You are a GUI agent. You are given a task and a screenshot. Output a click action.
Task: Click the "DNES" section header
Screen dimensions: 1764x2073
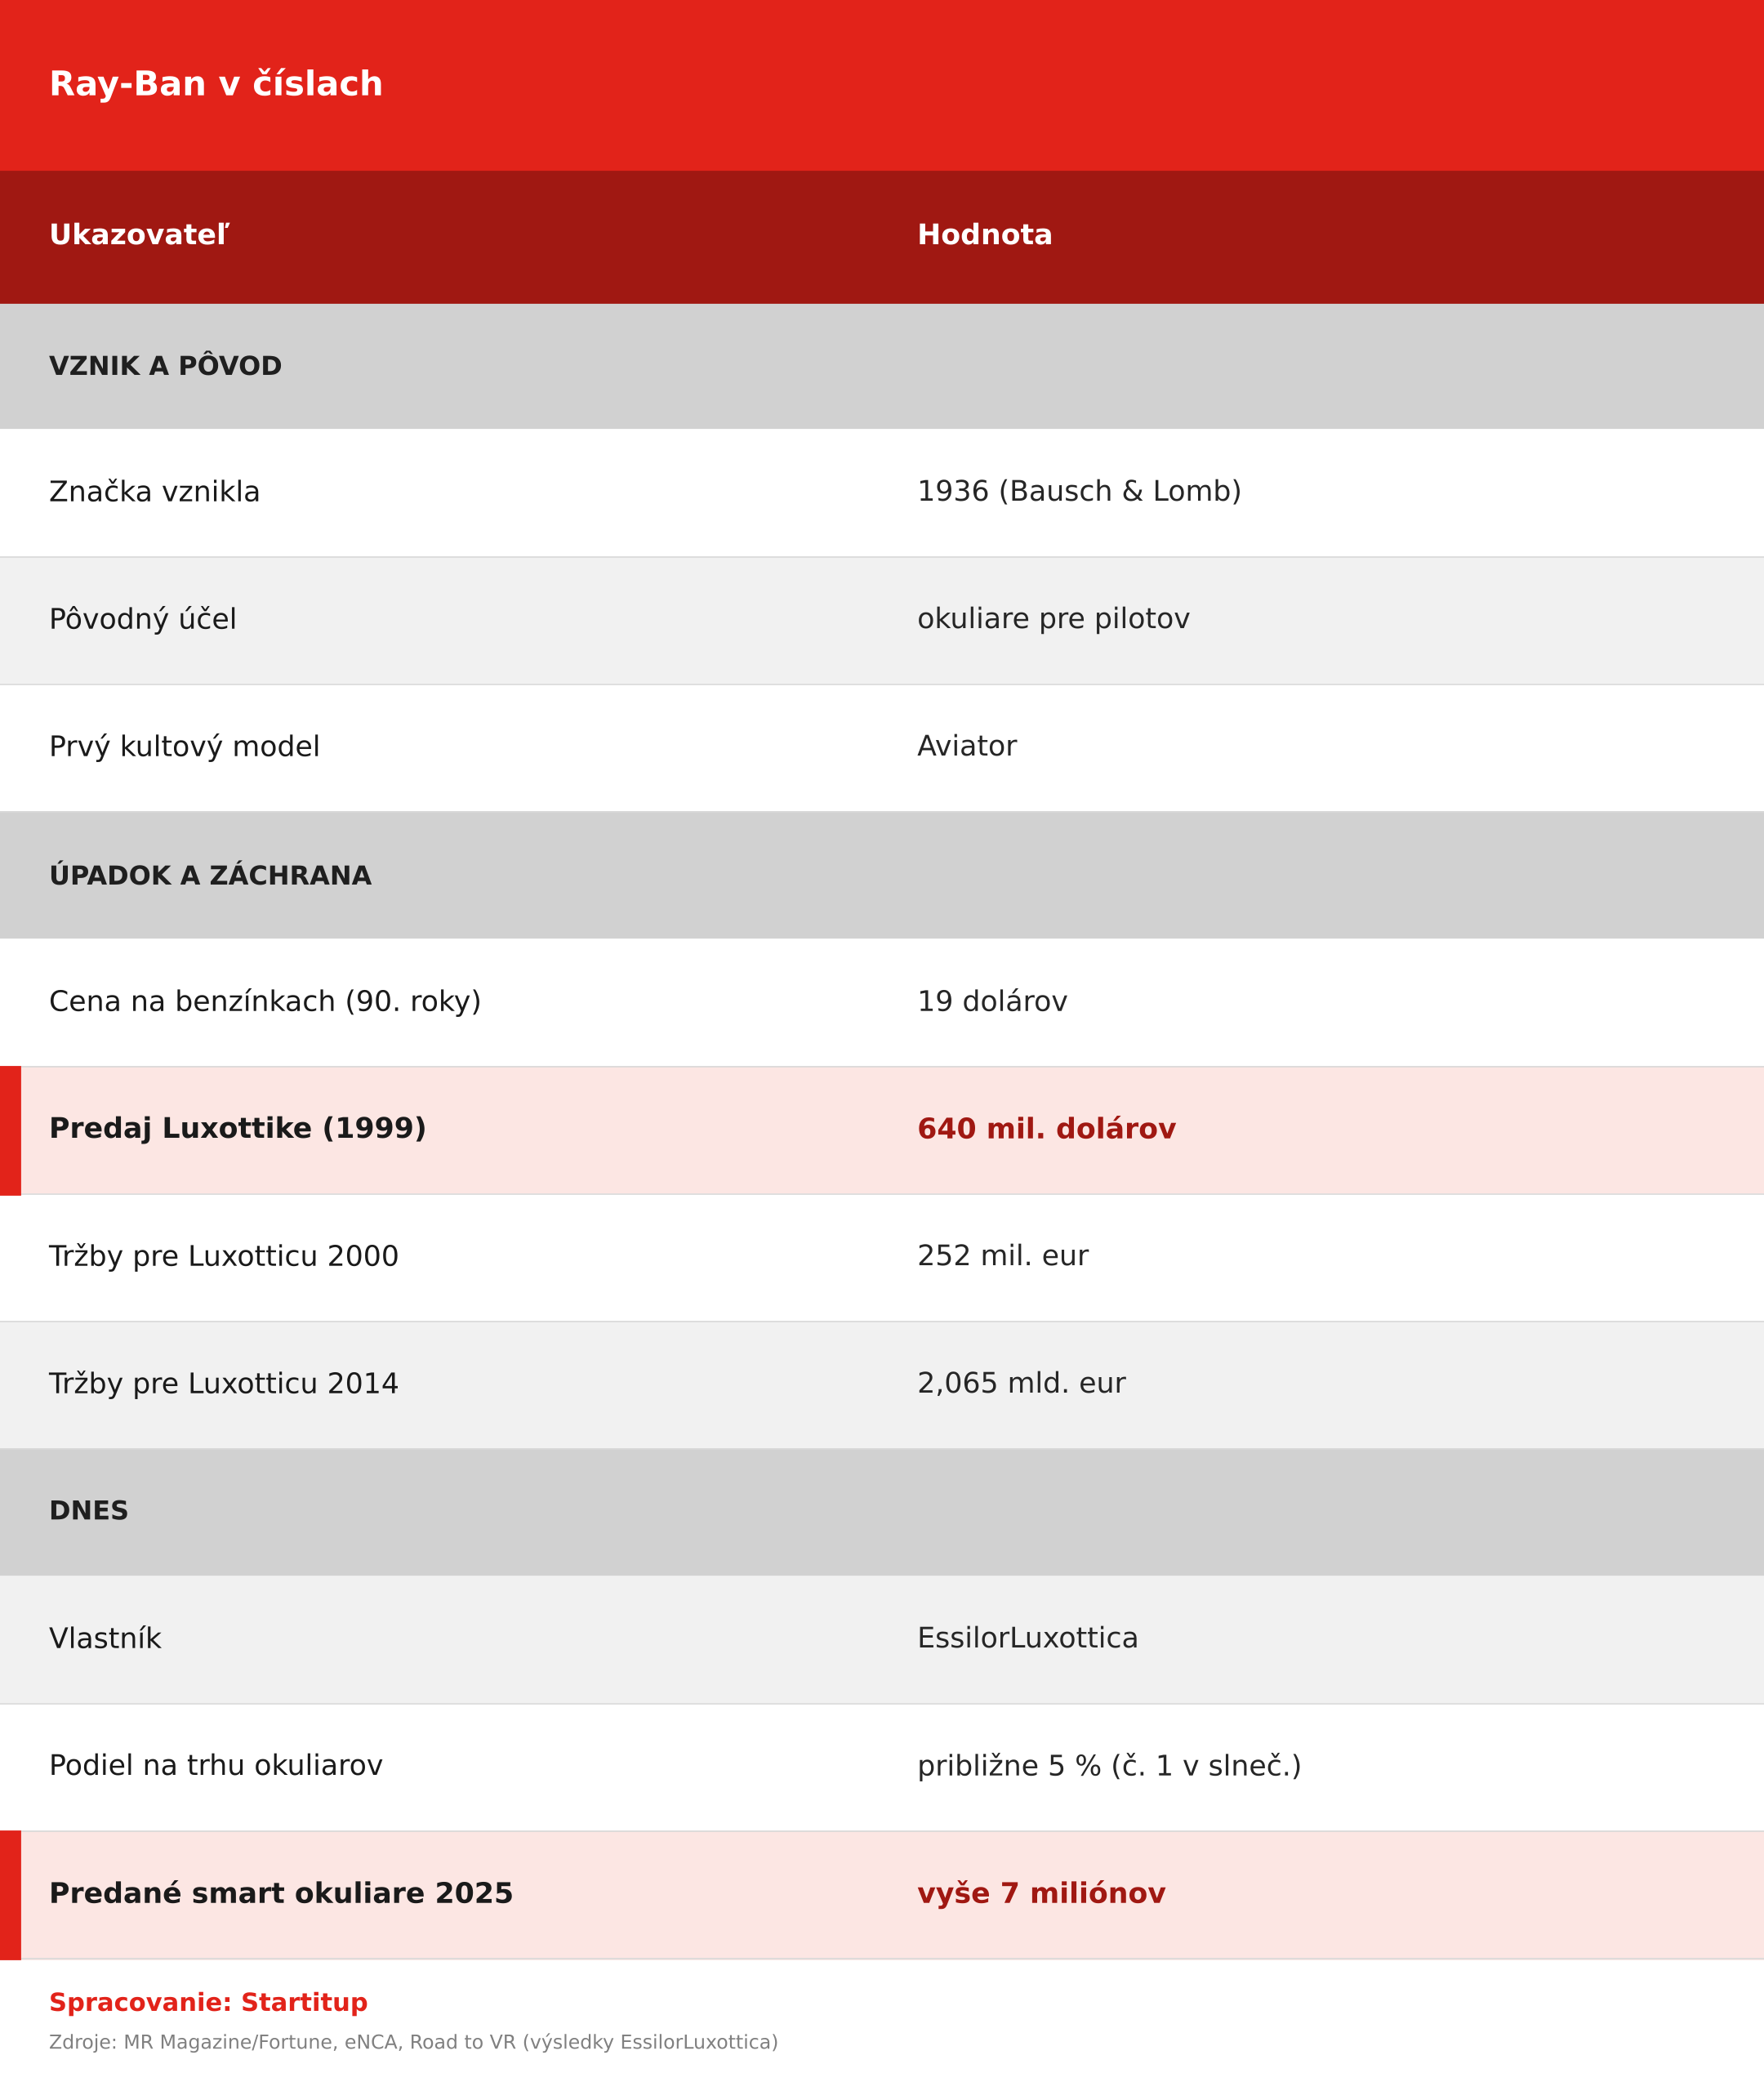point(89,1512)
